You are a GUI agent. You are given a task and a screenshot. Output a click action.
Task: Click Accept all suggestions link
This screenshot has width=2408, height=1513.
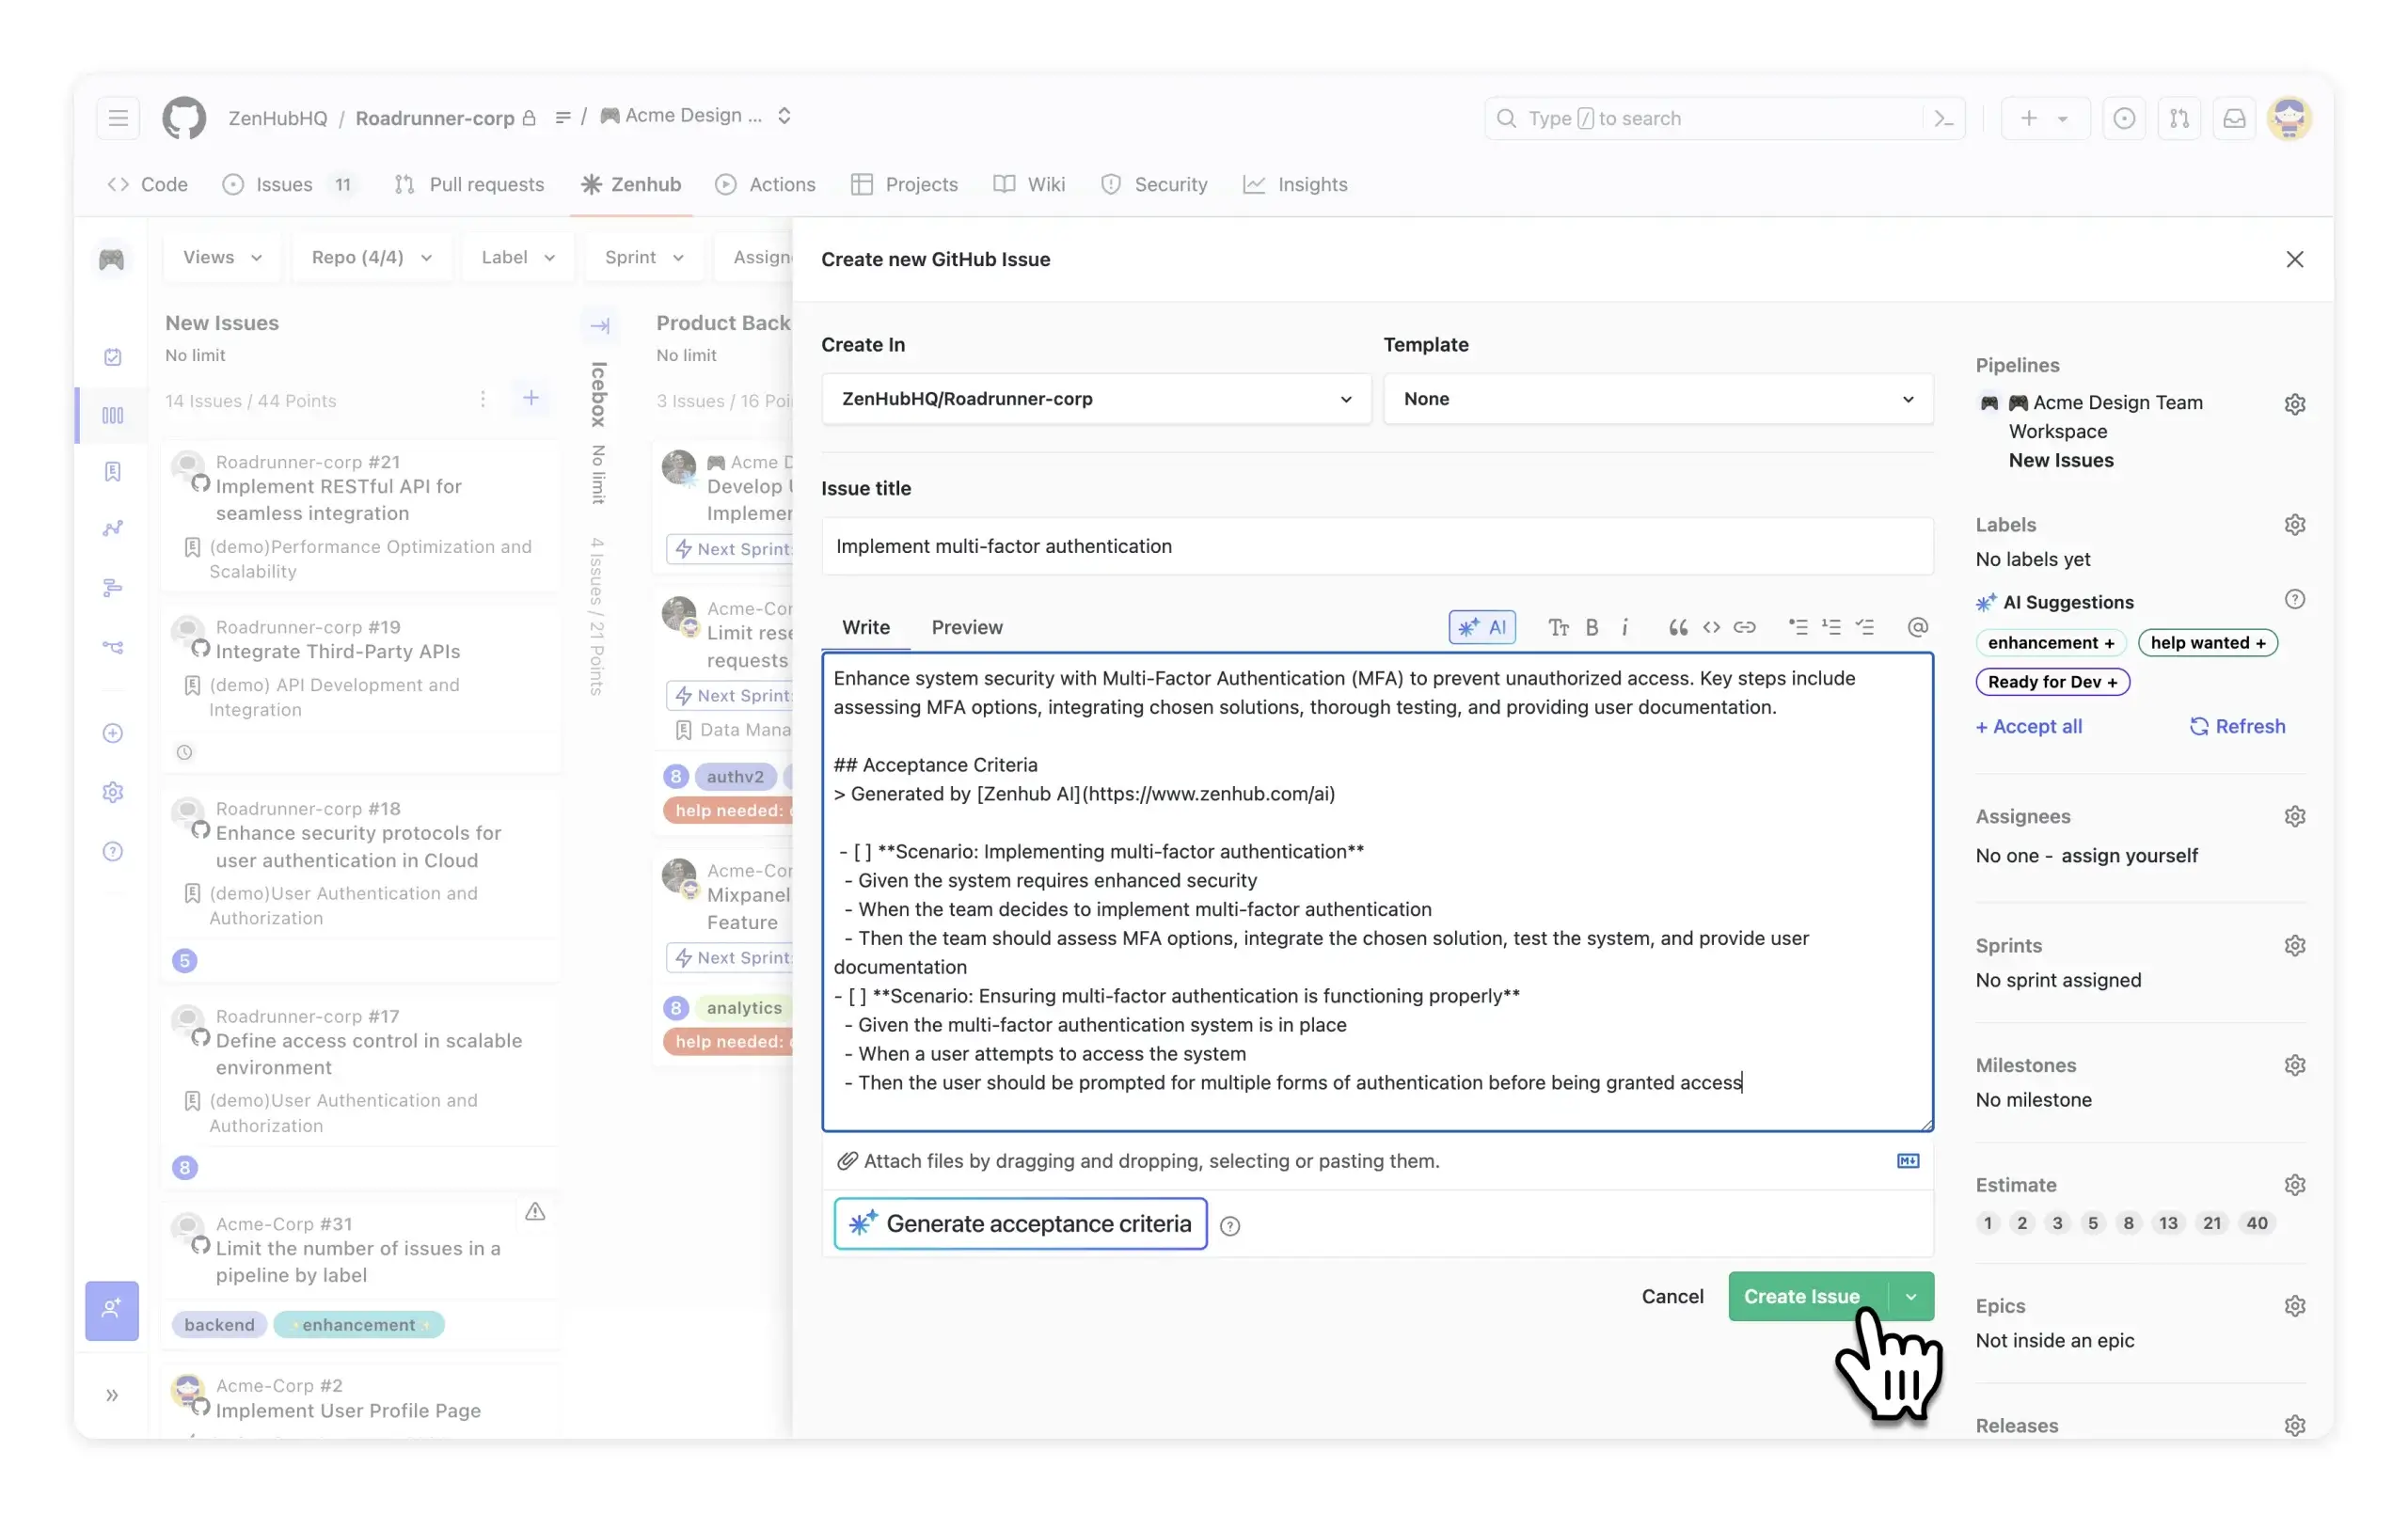(x=2028, y=726)
